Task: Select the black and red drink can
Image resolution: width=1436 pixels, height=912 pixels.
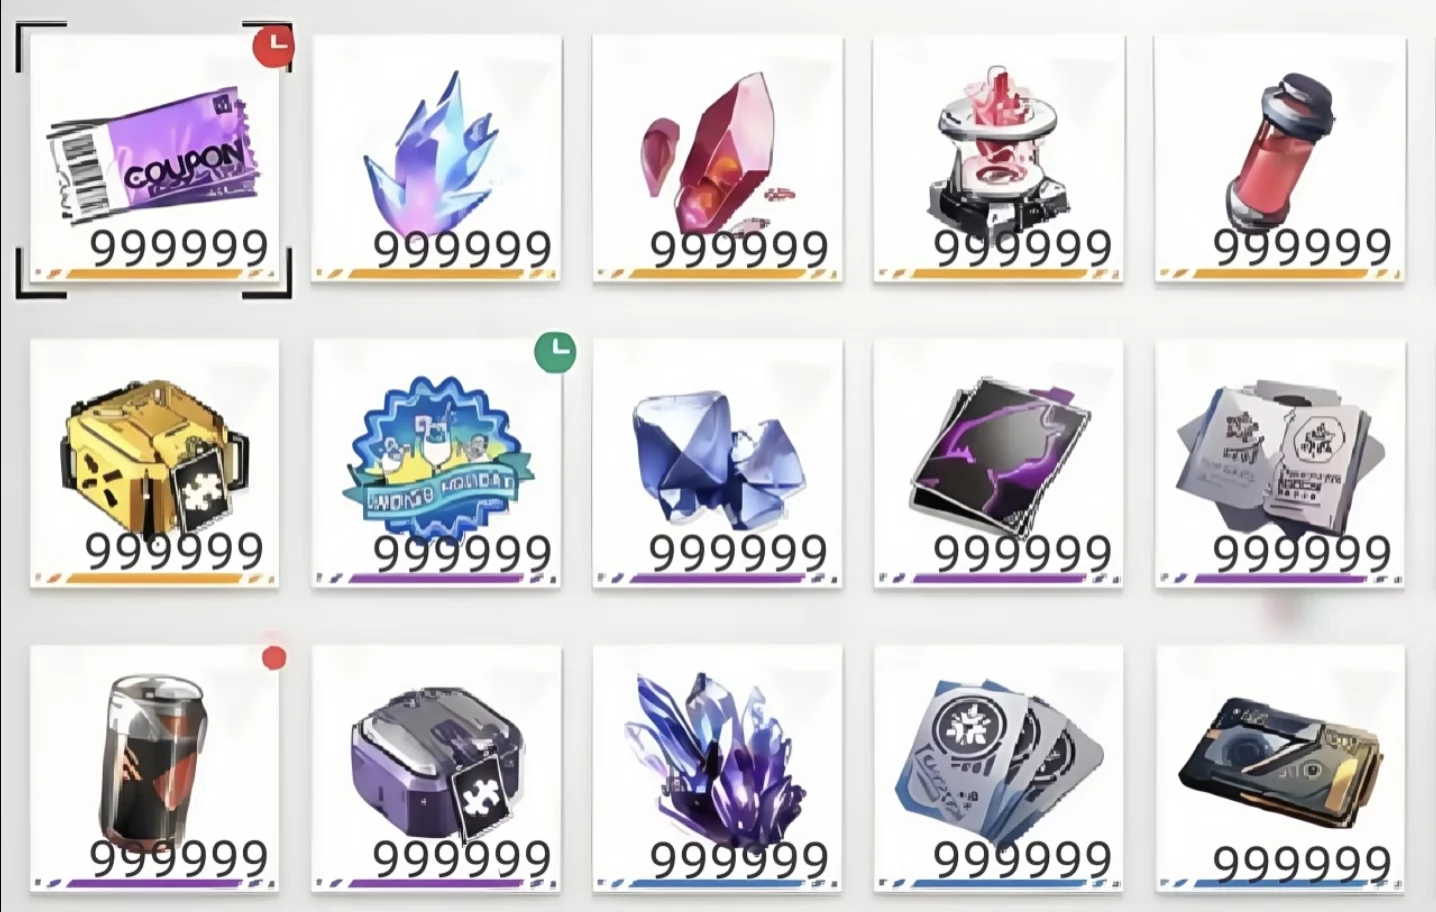Action: point(154,768)
